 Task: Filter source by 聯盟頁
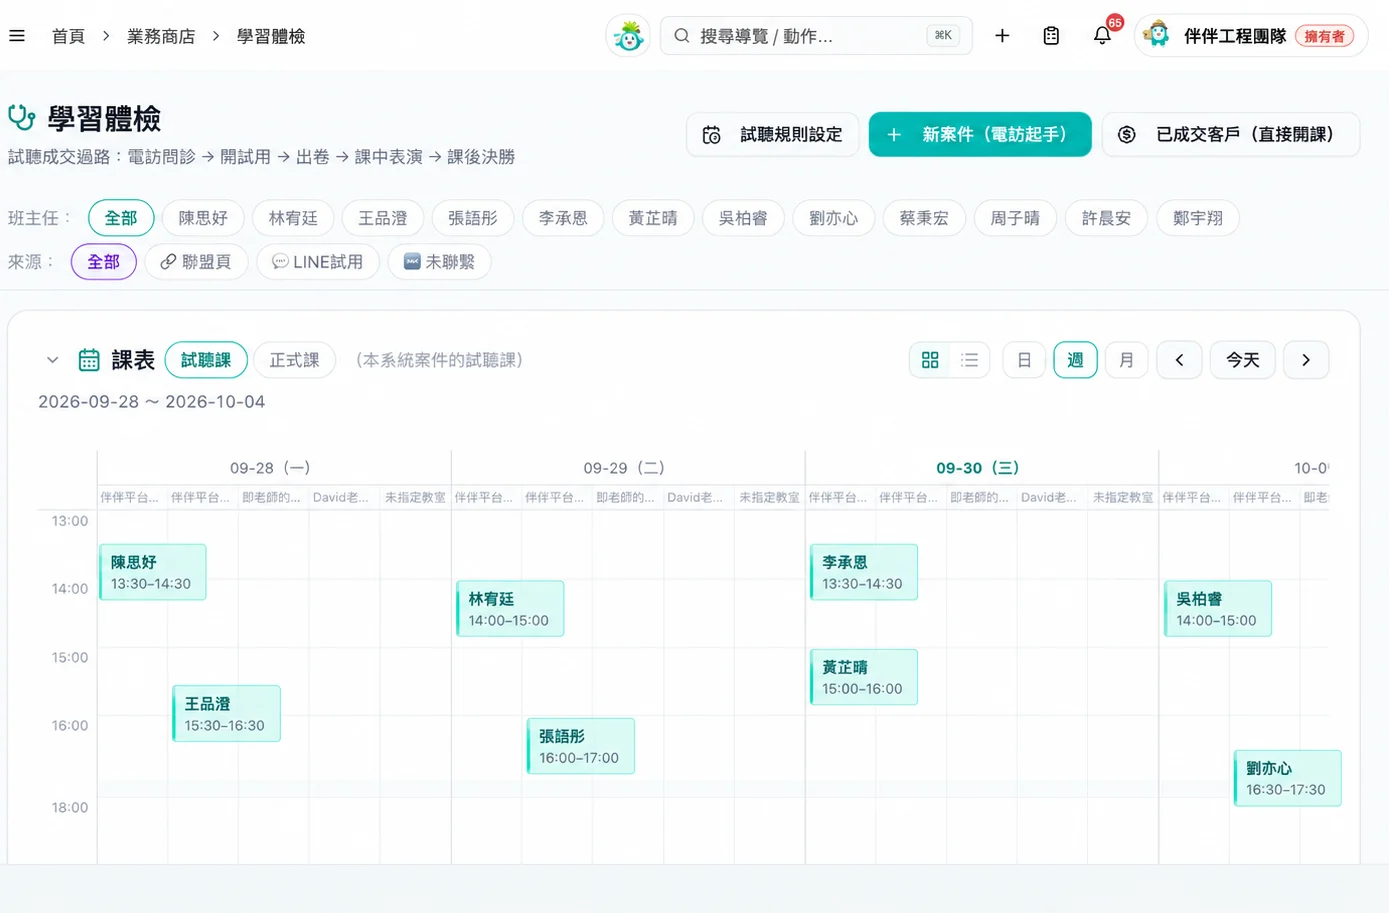coord(196,262)
